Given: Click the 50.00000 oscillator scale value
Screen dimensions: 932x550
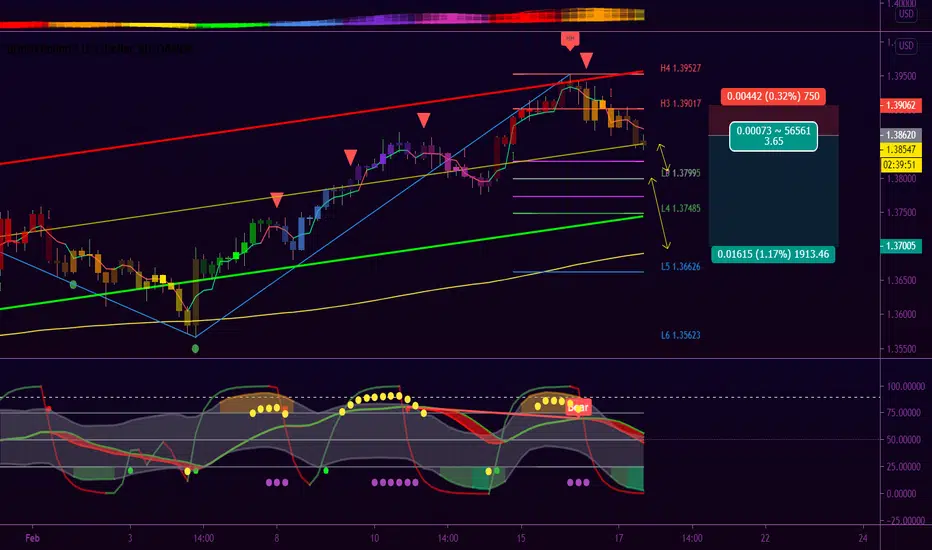Looking at the screenshot, I should (905, 440).
